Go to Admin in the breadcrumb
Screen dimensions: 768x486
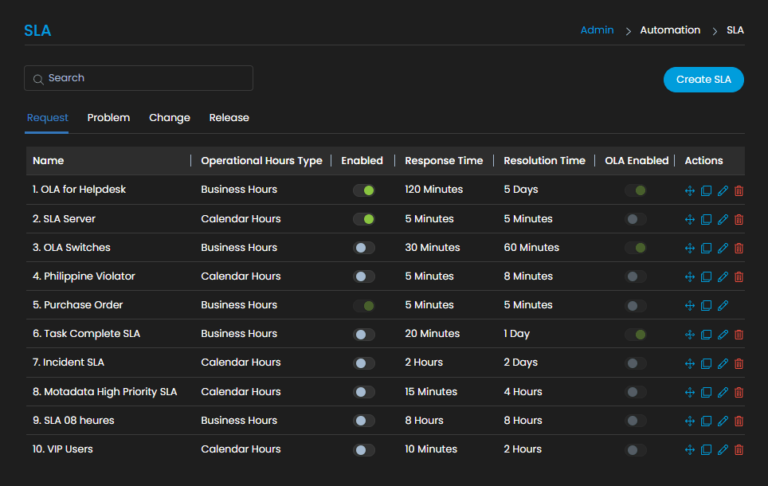click(597, 30)
